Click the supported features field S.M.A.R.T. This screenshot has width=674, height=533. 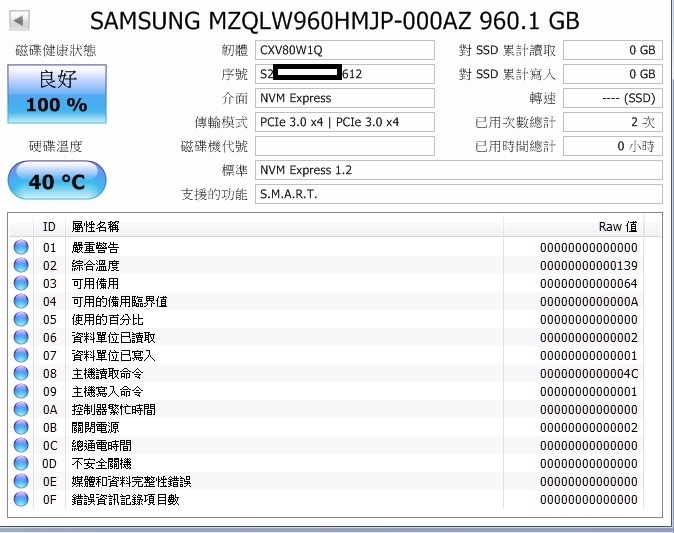[x=459, y=194]
